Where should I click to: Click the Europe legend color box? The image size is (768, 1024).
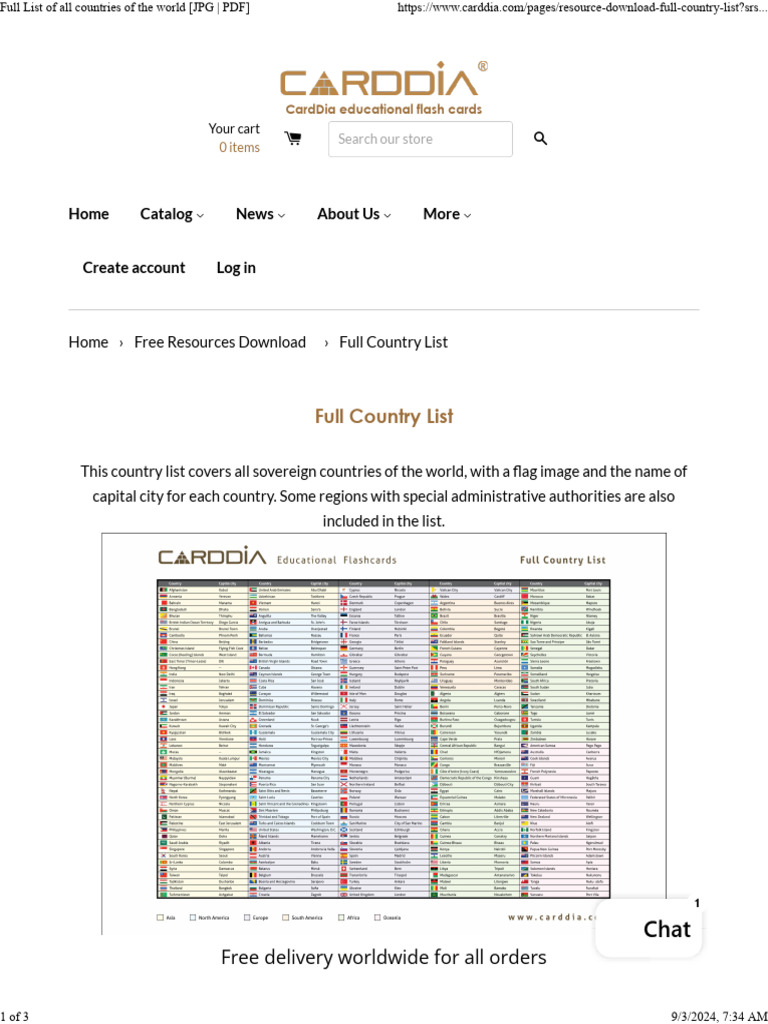click(247, 918)
